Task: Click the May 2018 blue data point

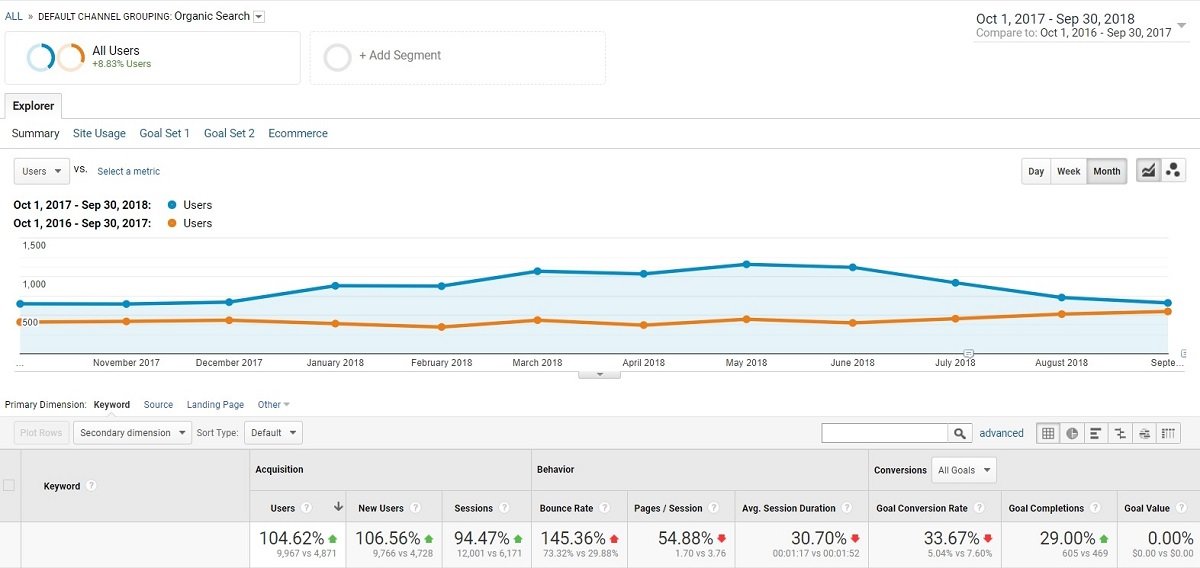Action: 746,264
